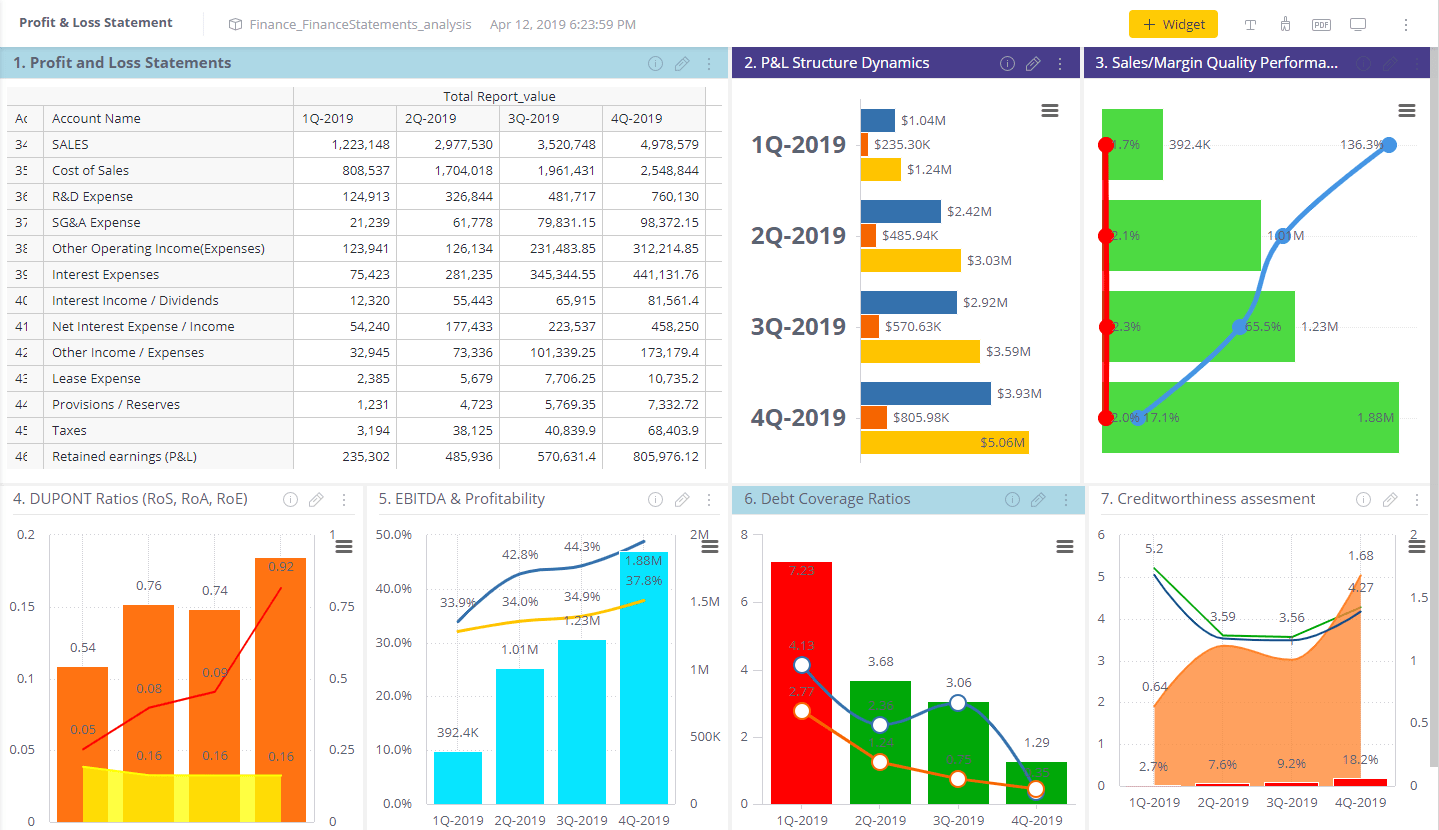Screen dimensions: 1439x830
Task: Click the 38,125 Taxes value cell
Action: (446, 430)
